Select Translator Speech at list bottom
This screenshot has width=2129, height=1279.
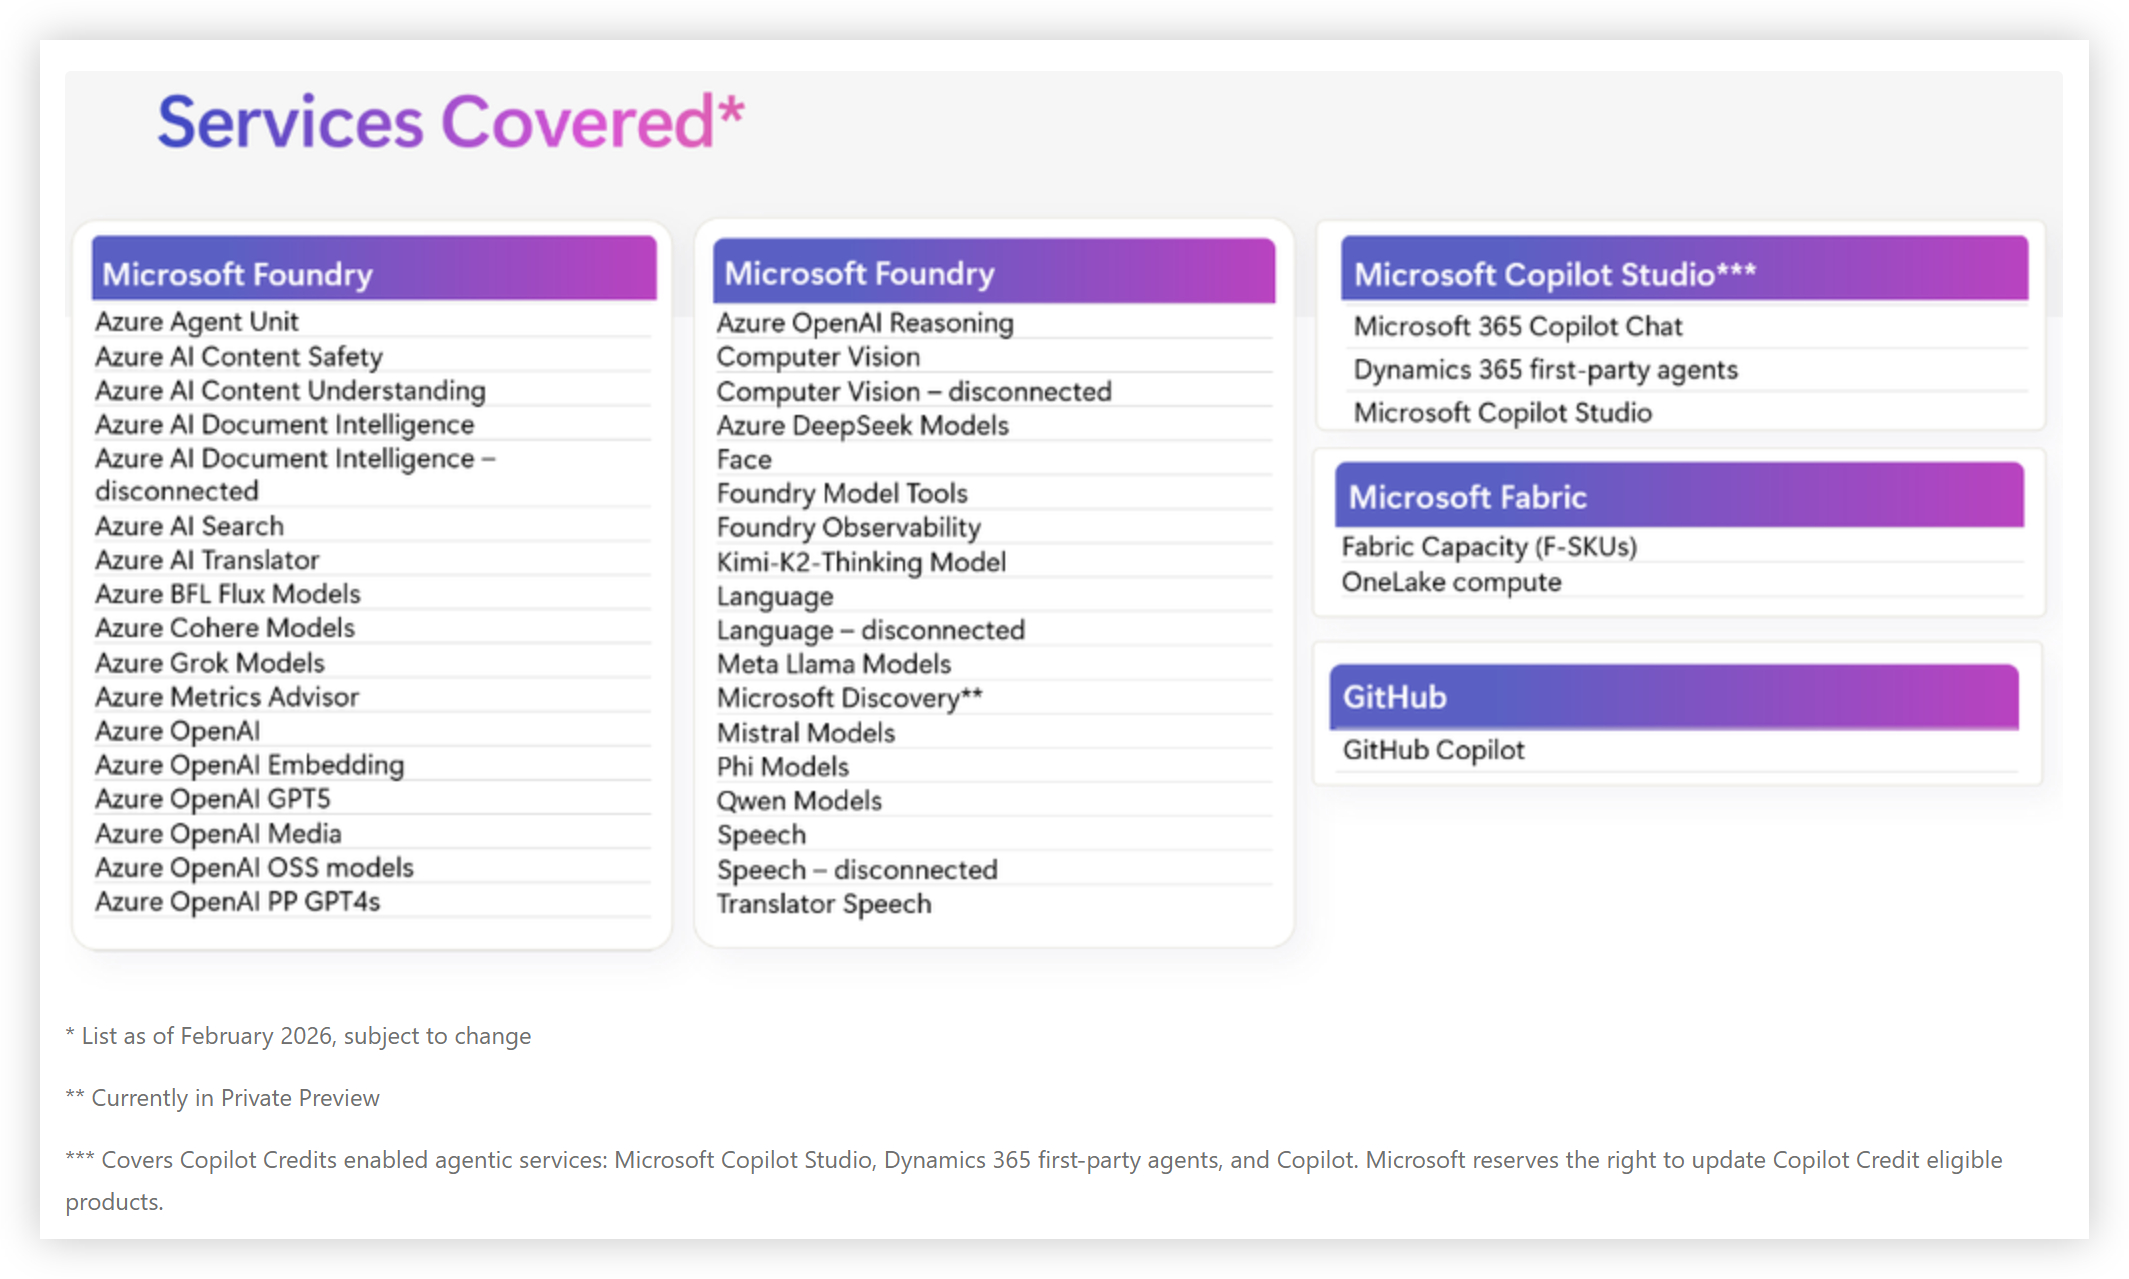click(824, 903)
